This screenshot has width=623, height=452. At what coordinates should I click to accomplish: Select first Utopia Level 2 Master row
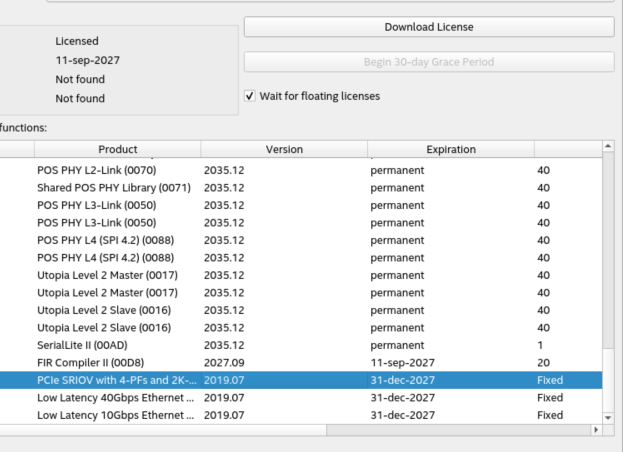107,275
